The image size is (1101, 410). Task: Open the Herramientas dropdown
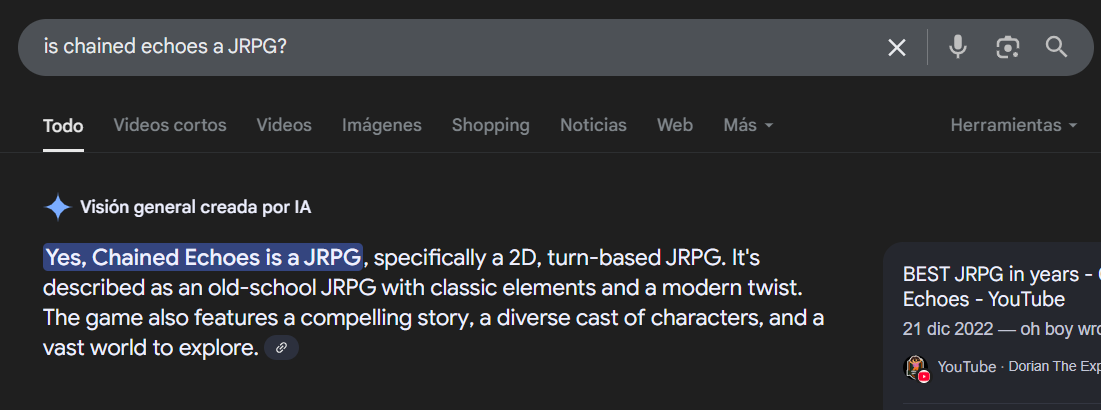point(1014,126)
